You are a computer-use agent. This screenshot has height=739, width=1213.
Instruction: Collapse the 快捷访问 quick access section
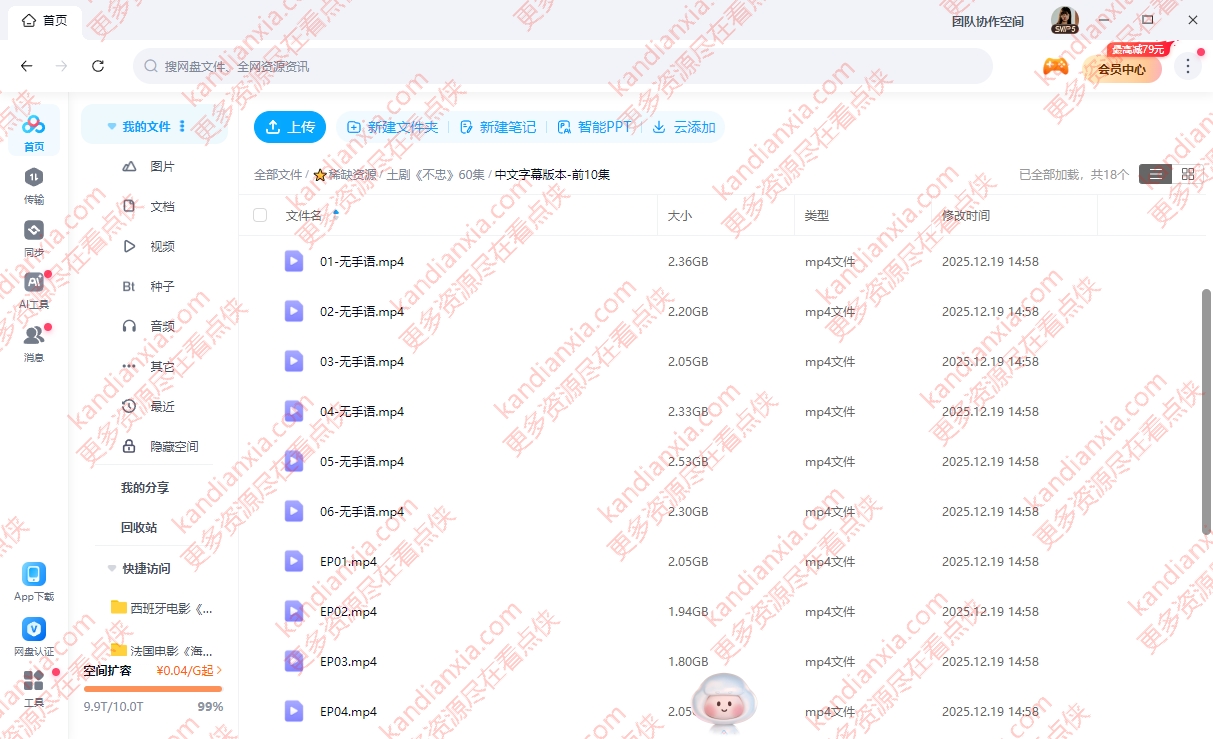tap(111, 568)
